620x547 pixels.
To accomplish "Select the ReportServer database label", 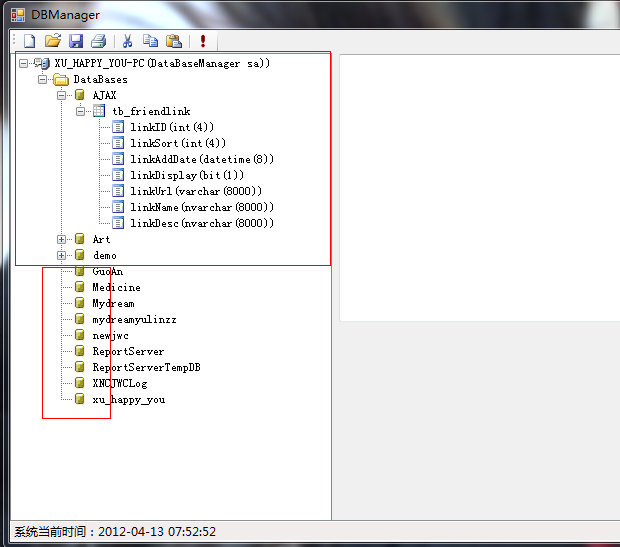I will click(x=128, y=351).
